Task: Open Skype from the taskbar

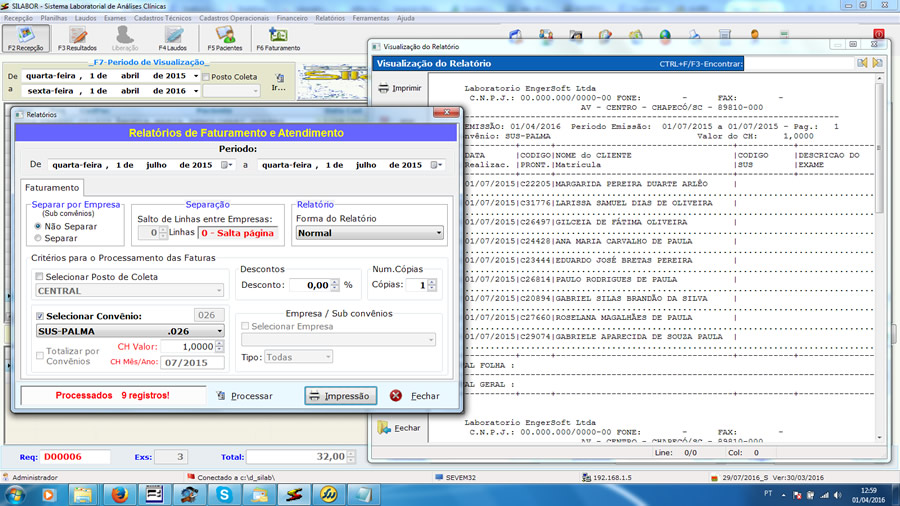Action: (x=223, y=494)
